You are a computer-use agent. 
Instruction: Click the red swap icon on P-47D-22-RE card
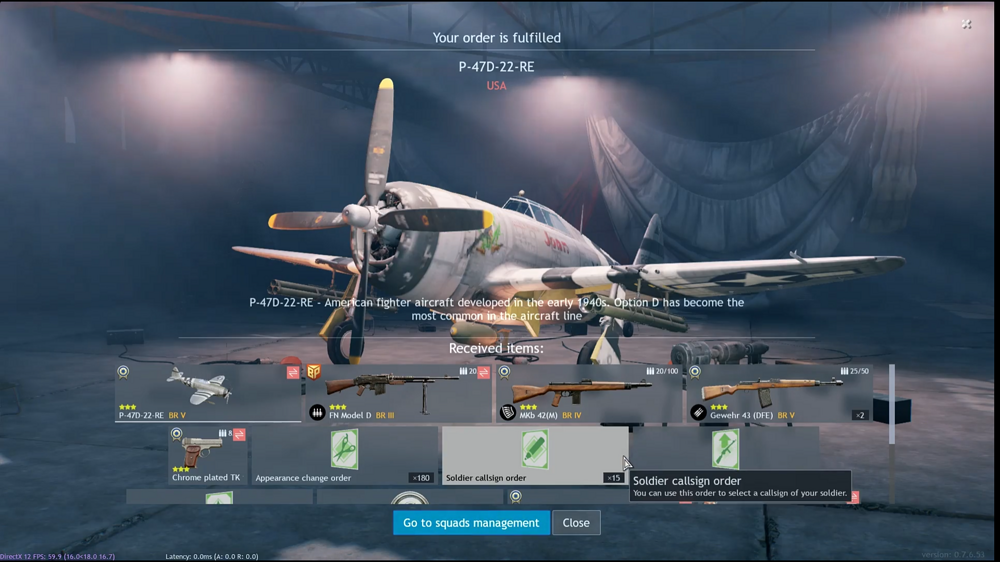(x=293, y=373)
